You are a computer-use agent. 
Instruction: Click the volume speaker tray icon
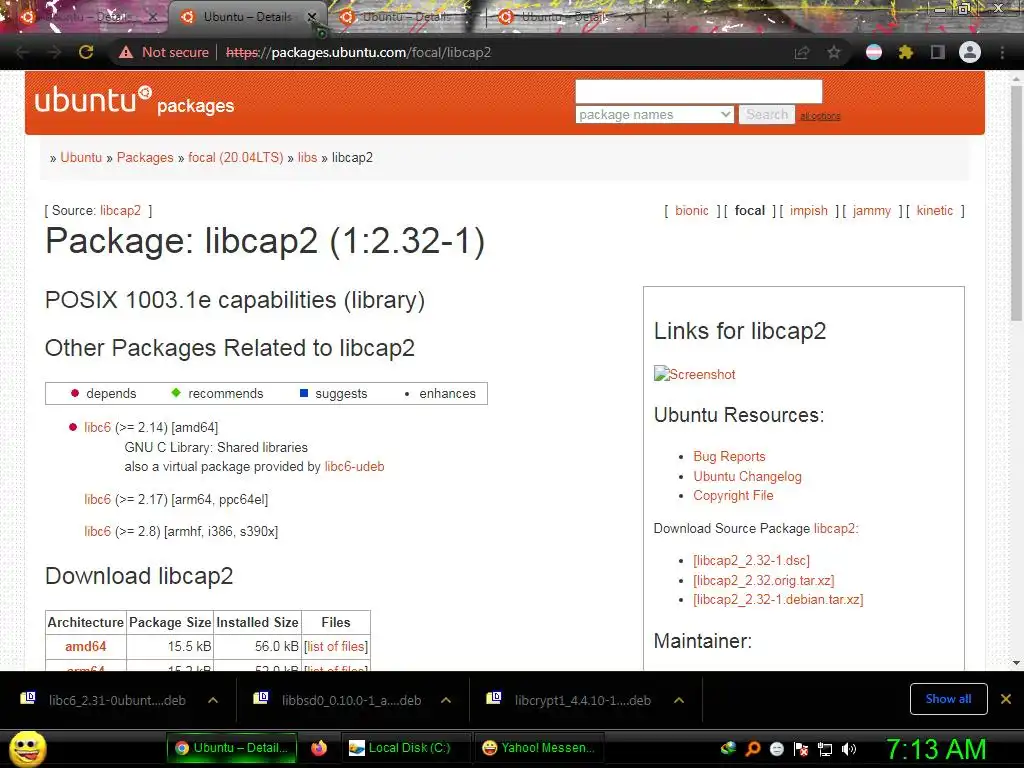[849, 749]
